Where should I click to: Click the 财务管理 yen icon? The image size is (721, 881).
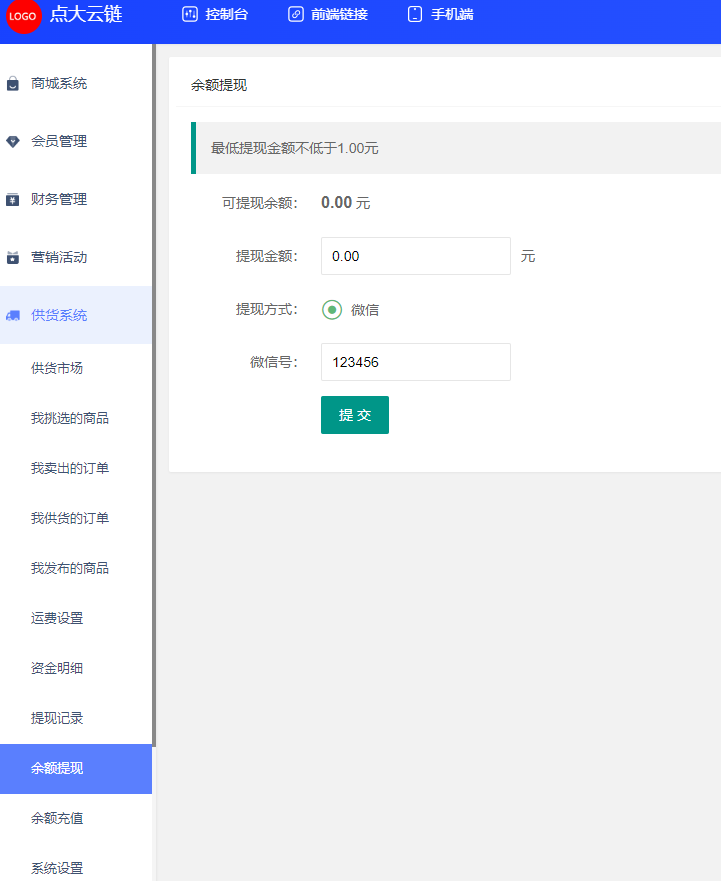[12, 199]
